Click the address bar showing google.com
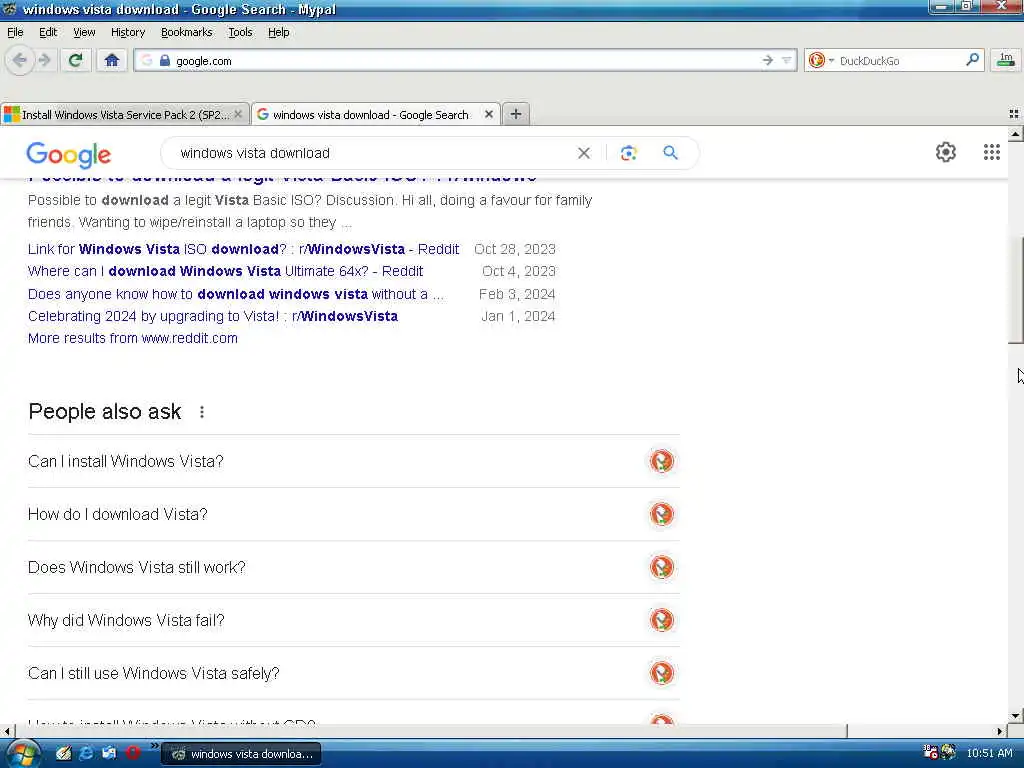 click(464, 61)
